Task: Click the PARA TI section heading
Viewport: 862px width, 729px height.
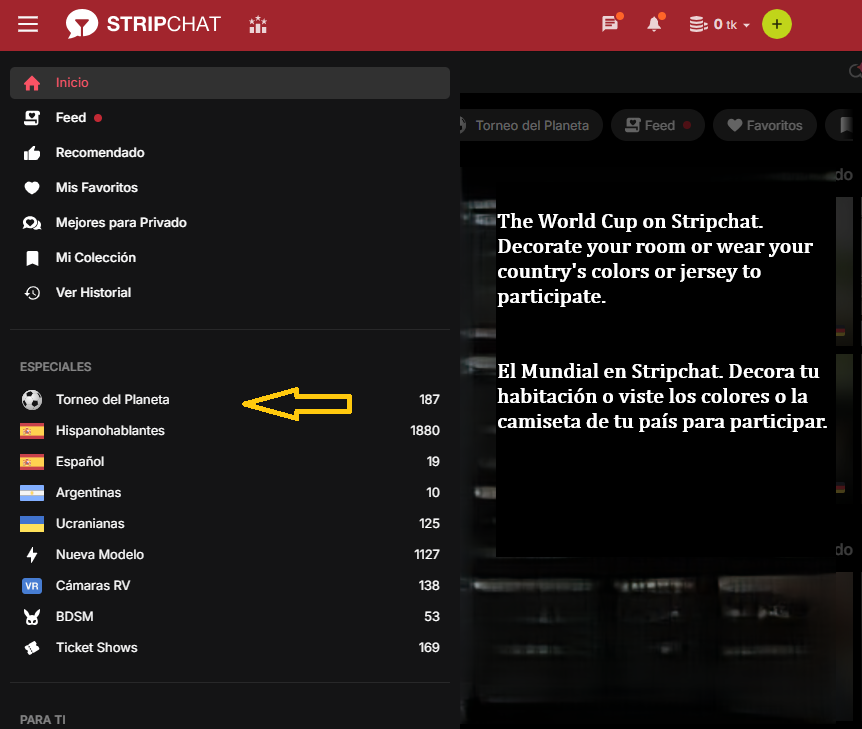Action: (x=43, y=720)
